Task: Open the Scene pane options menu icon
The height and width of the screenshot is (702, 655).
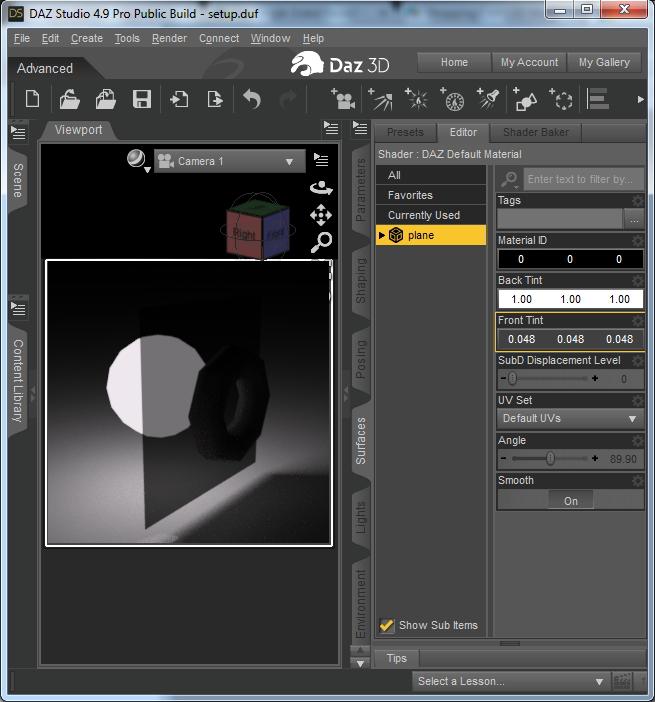Action: click(x=18, y=133)
